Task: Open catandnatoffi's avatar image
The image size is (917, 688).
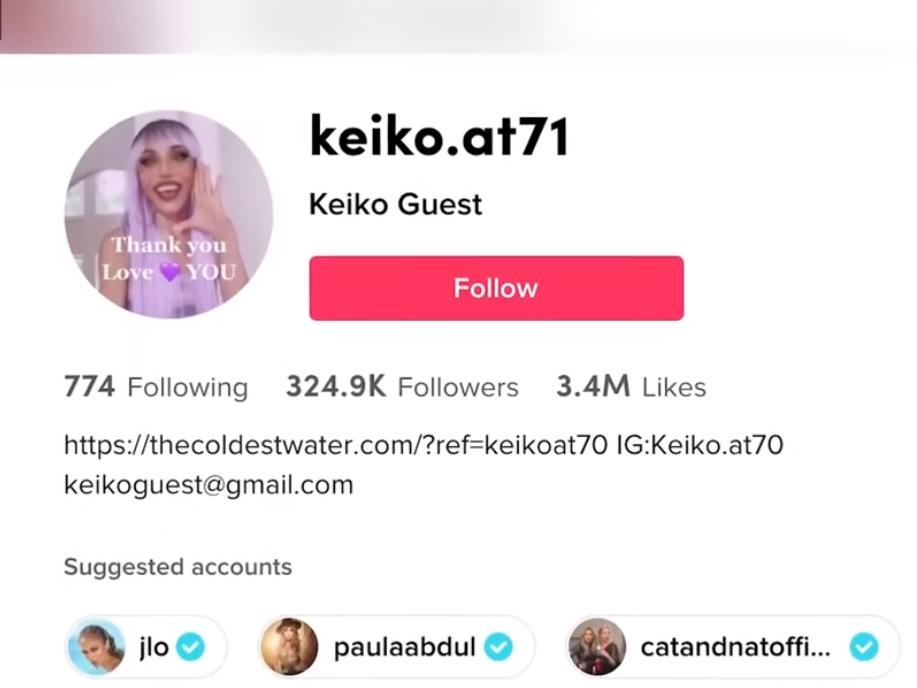Action: coord(597,647)
